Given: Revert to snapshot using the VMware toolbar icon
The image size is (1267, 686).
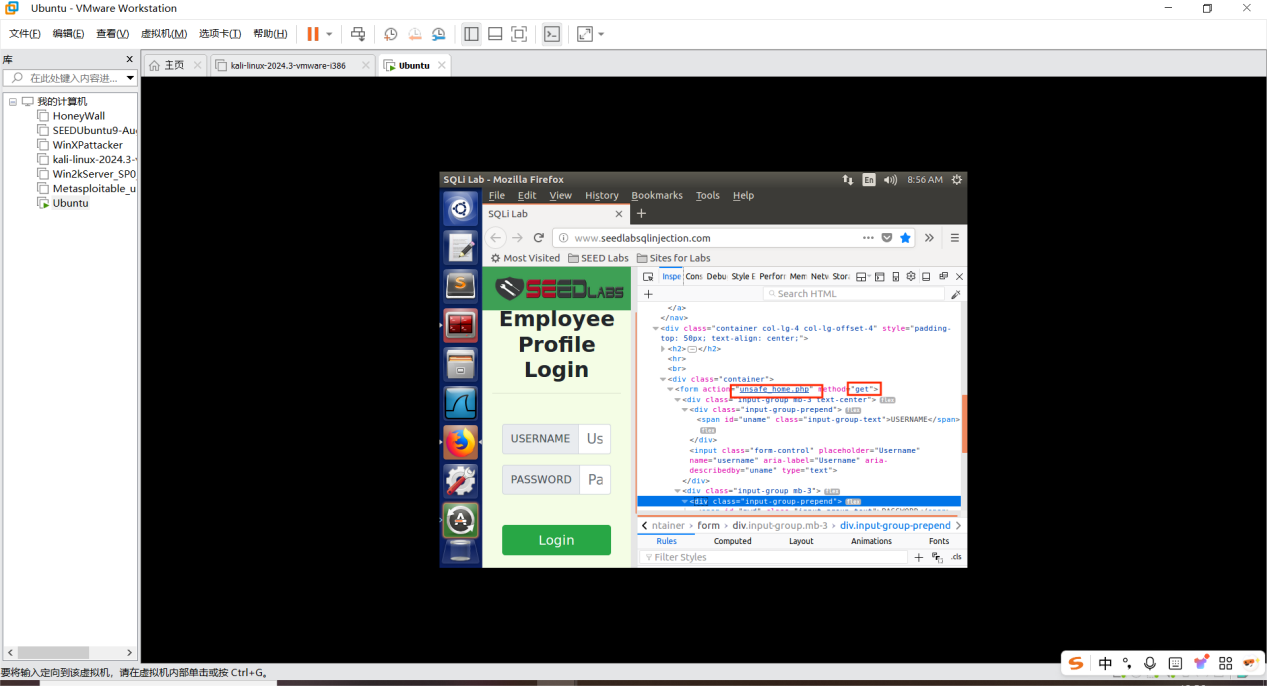Looking at the screenshot, I should pyautogui.click(x=415, y=34).
